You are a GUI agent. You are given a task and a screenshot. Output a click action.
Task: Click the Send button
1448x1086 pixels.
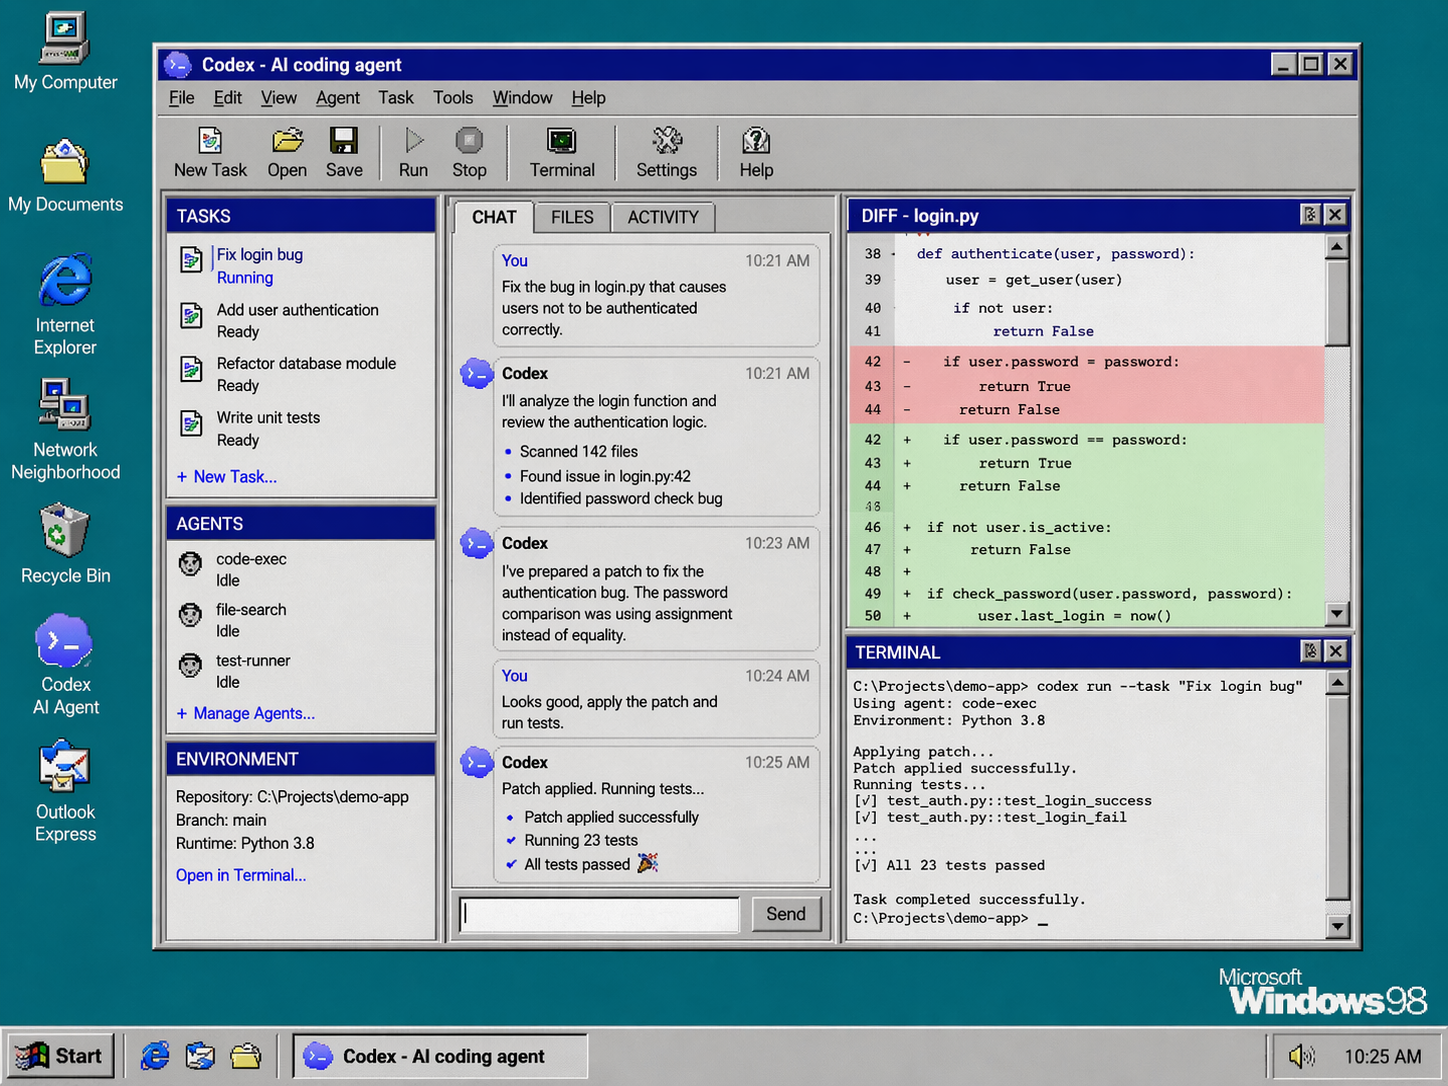[786, 914]
